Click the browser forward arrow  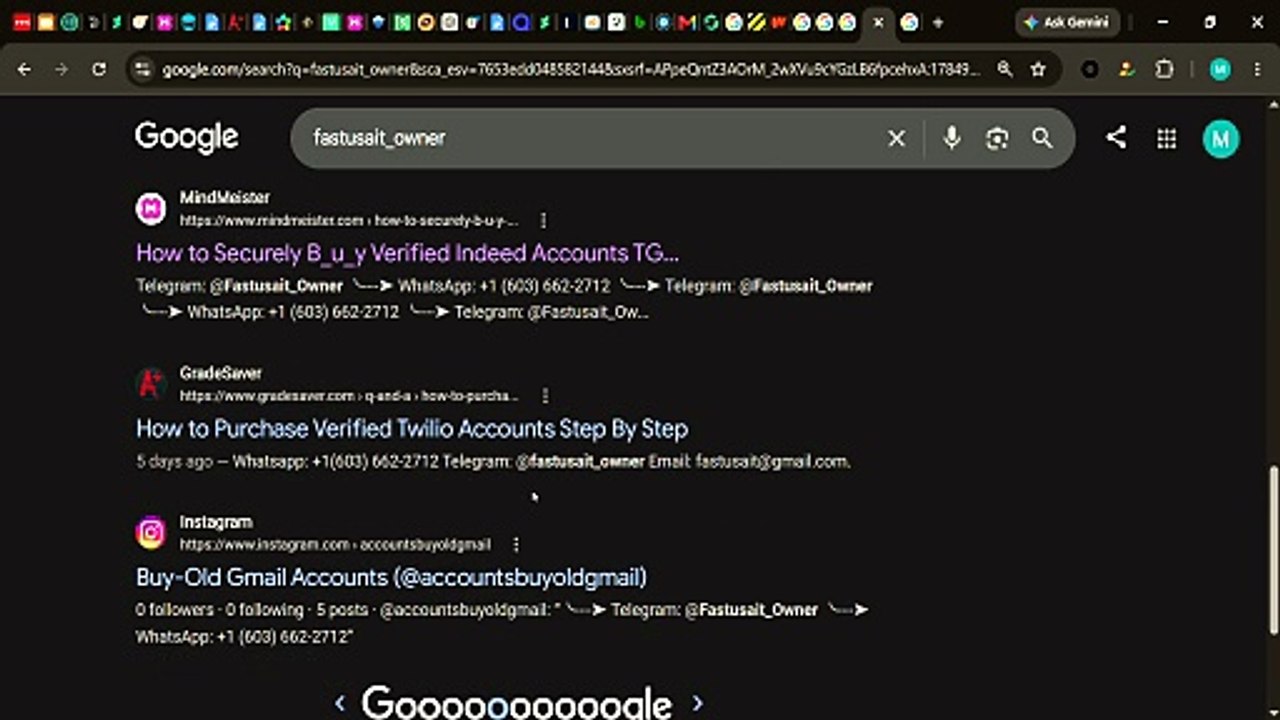61,69
